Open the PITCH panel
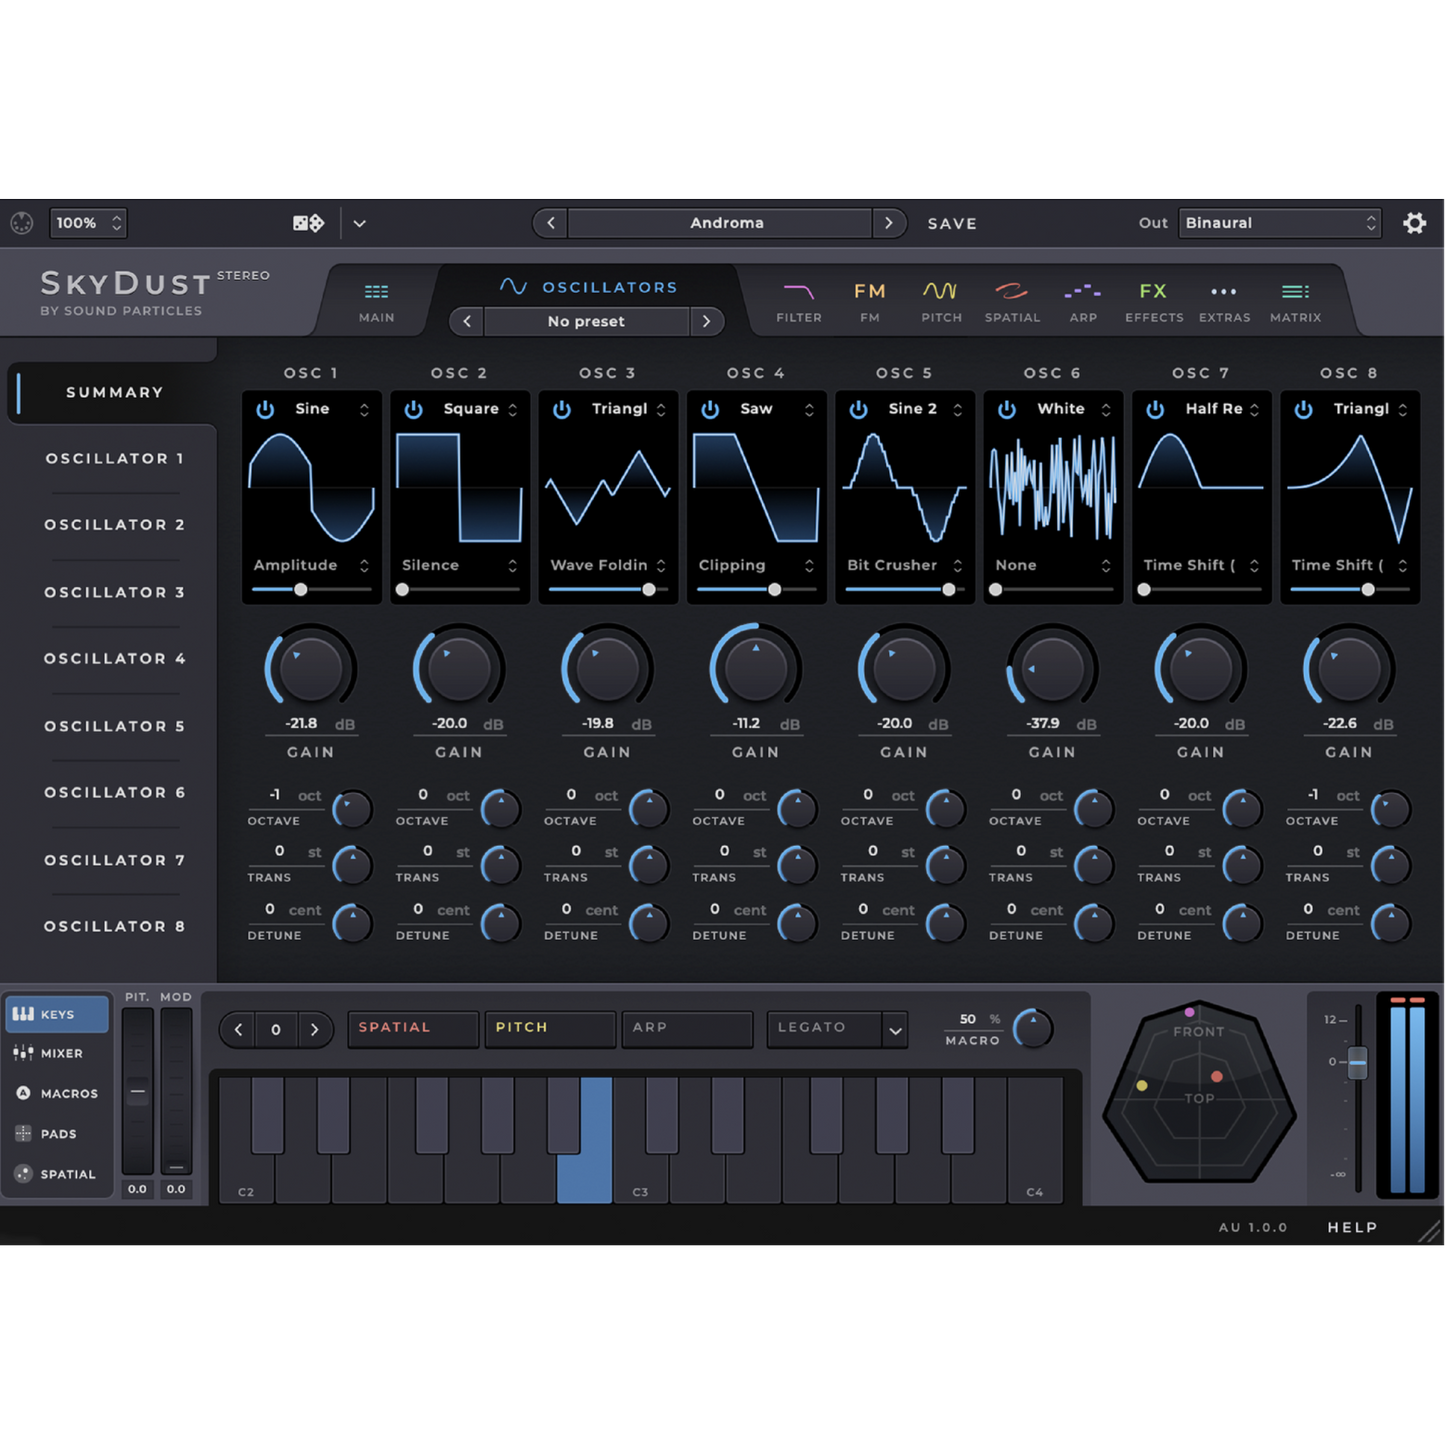The height and width of the screenshot is (1445, 1445). 941,300
